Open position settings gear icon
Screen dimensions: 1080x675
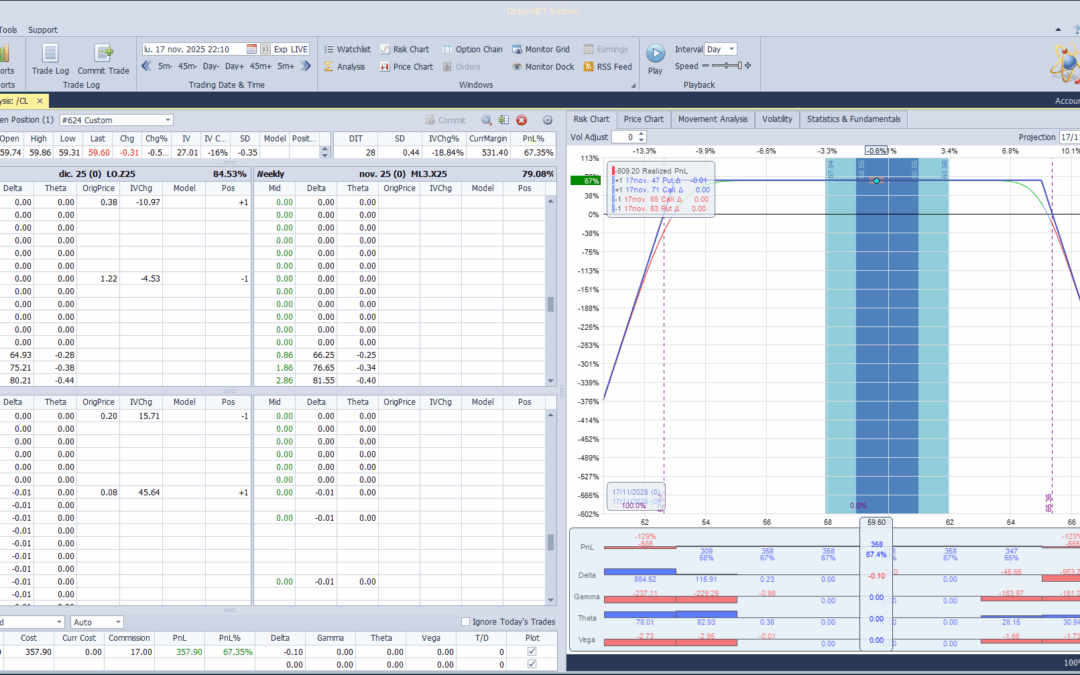(548, 120)
